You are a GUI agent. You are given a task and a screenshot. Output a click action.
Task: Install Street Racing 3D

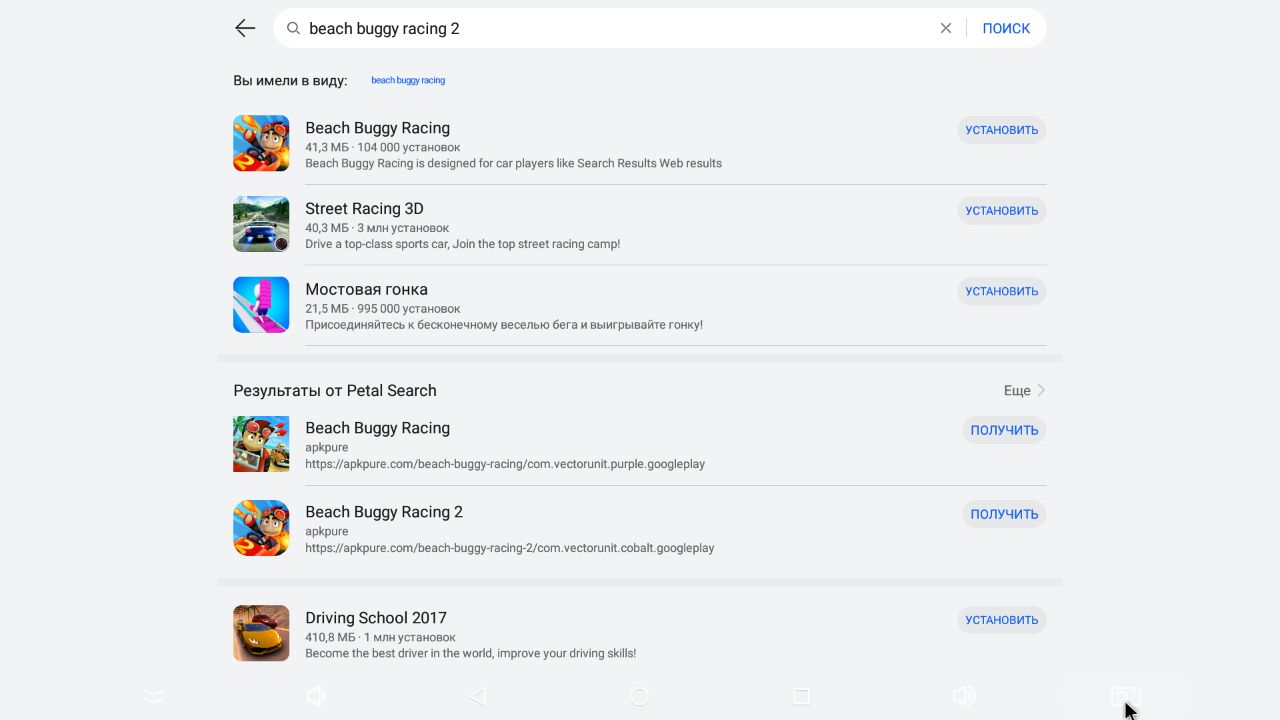pyautogui.click(x=1002, y=211)
